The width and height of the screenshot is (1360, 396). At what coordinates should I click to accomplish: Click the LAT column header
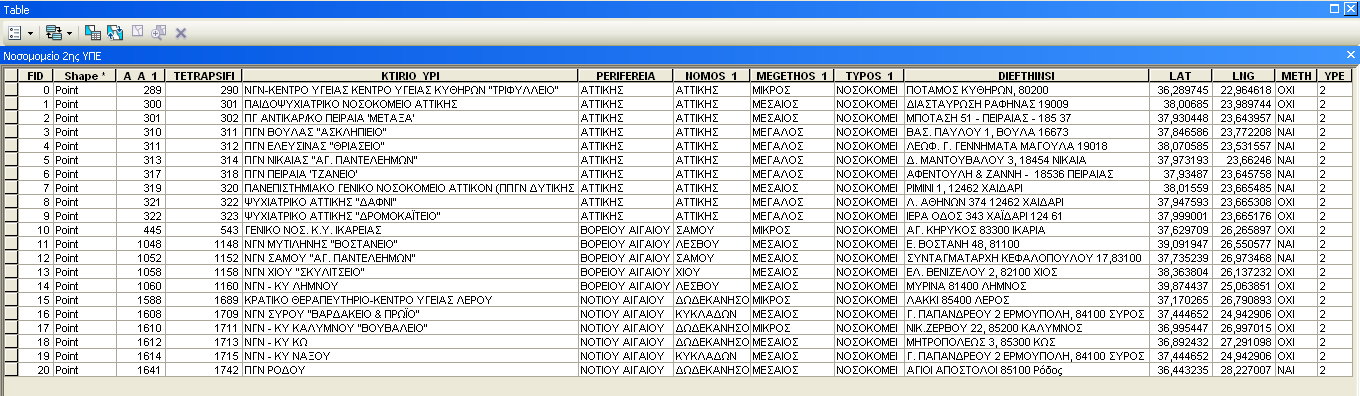tap(1180, 76)
